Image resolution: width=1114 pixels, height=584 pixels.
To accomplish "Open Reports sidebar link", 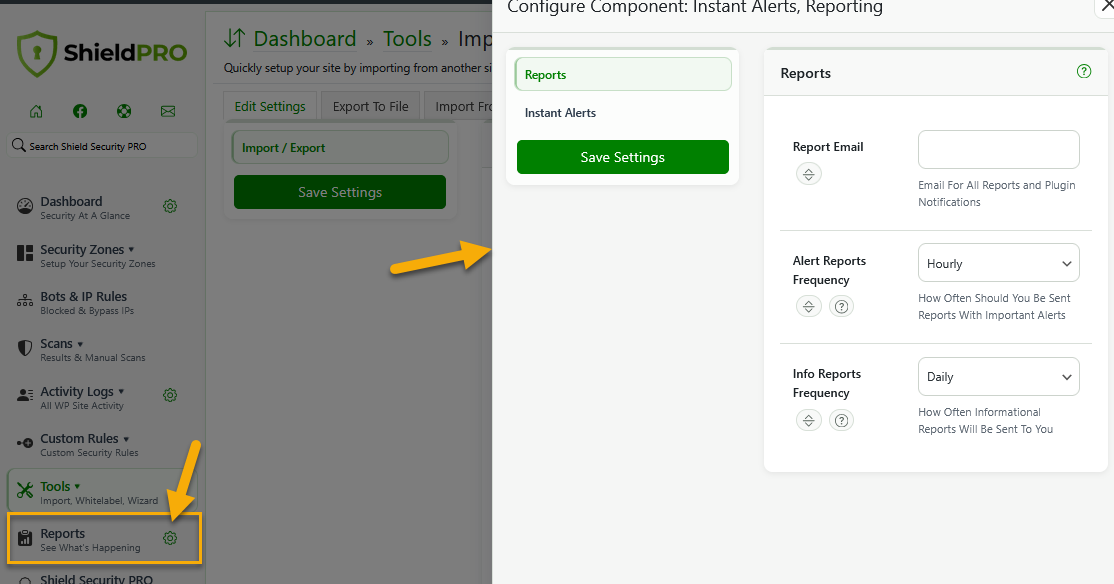I will 63,534.
